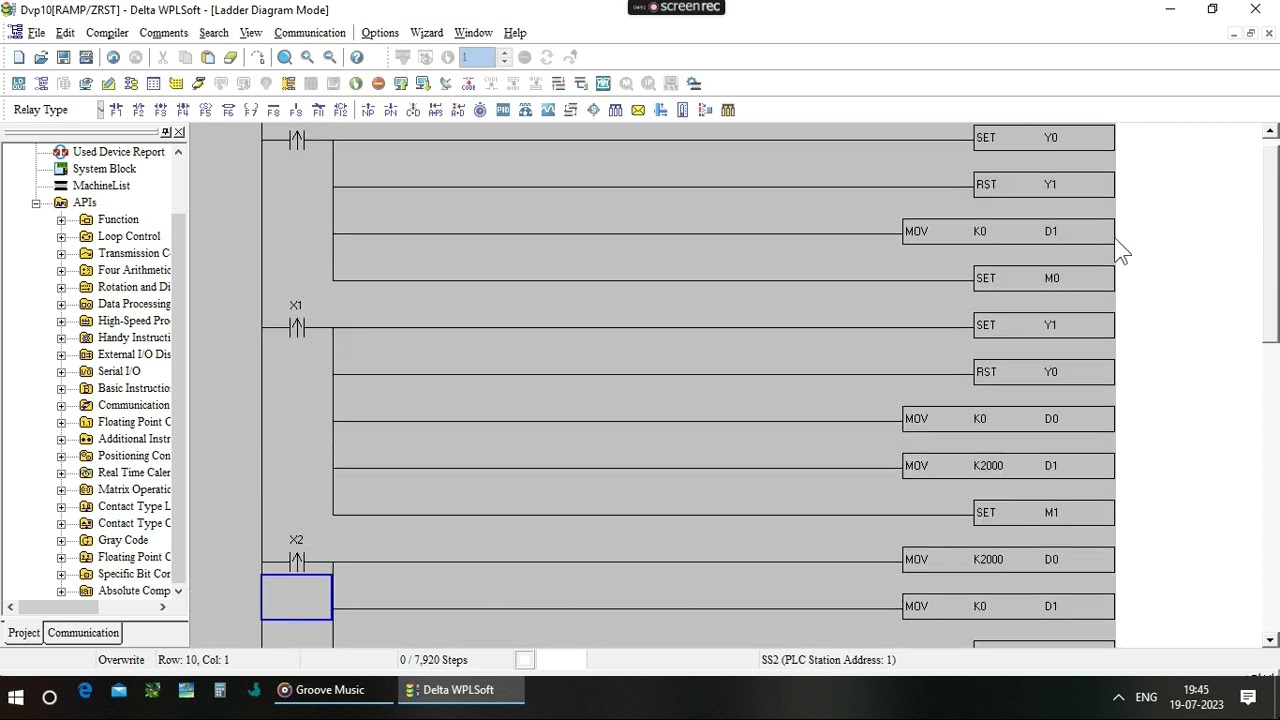Click the Overwrite status indicator
1280x720 pixels.
pyautogui.click(x=121, y=660)
